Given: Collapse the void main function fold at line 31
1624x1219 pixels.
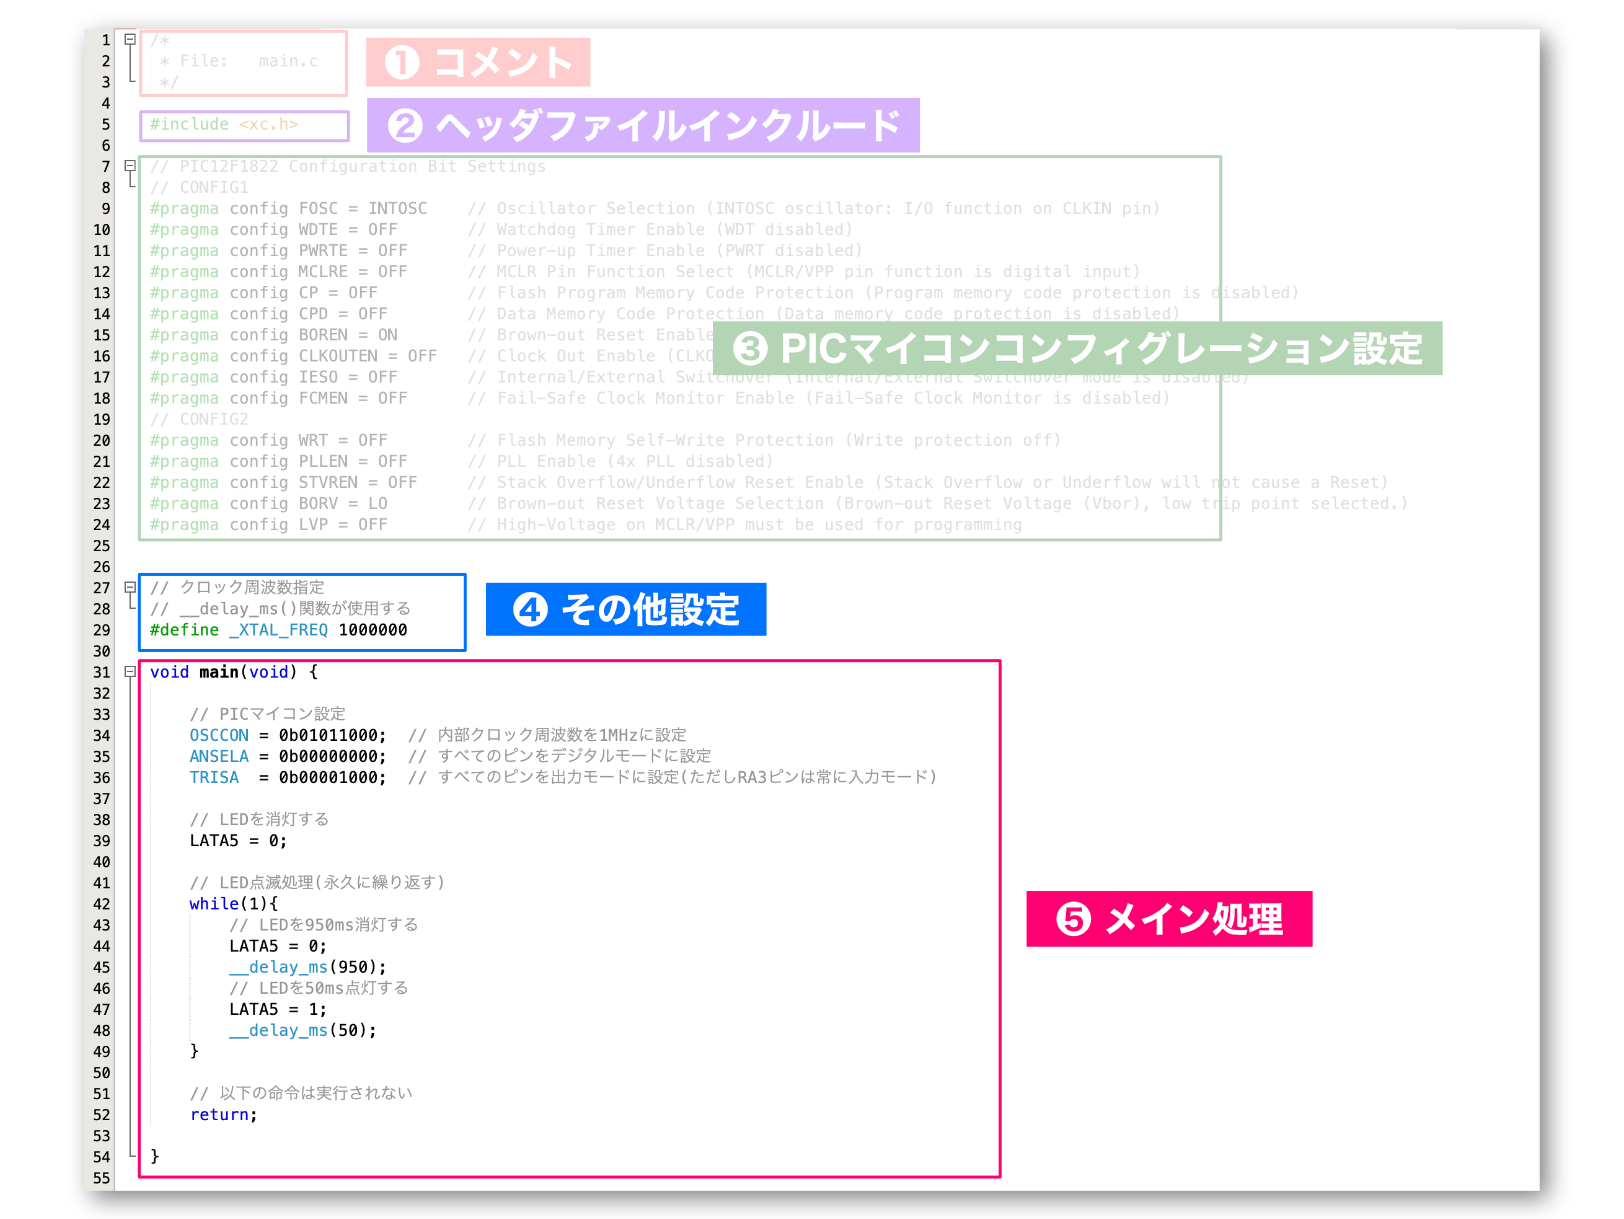Looking at the screenshot, I should click(130, 672).
